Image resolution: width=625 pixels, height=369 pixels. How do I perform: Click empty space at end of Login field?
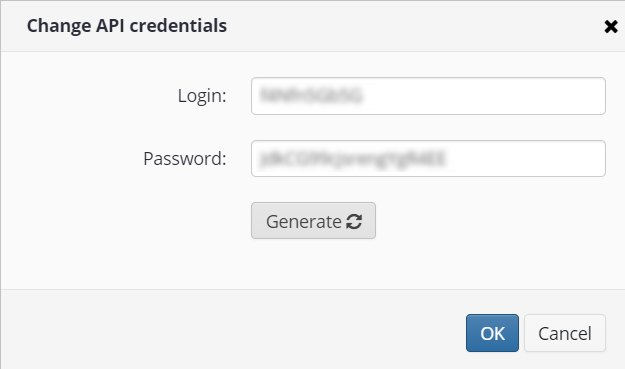(518, 96)
